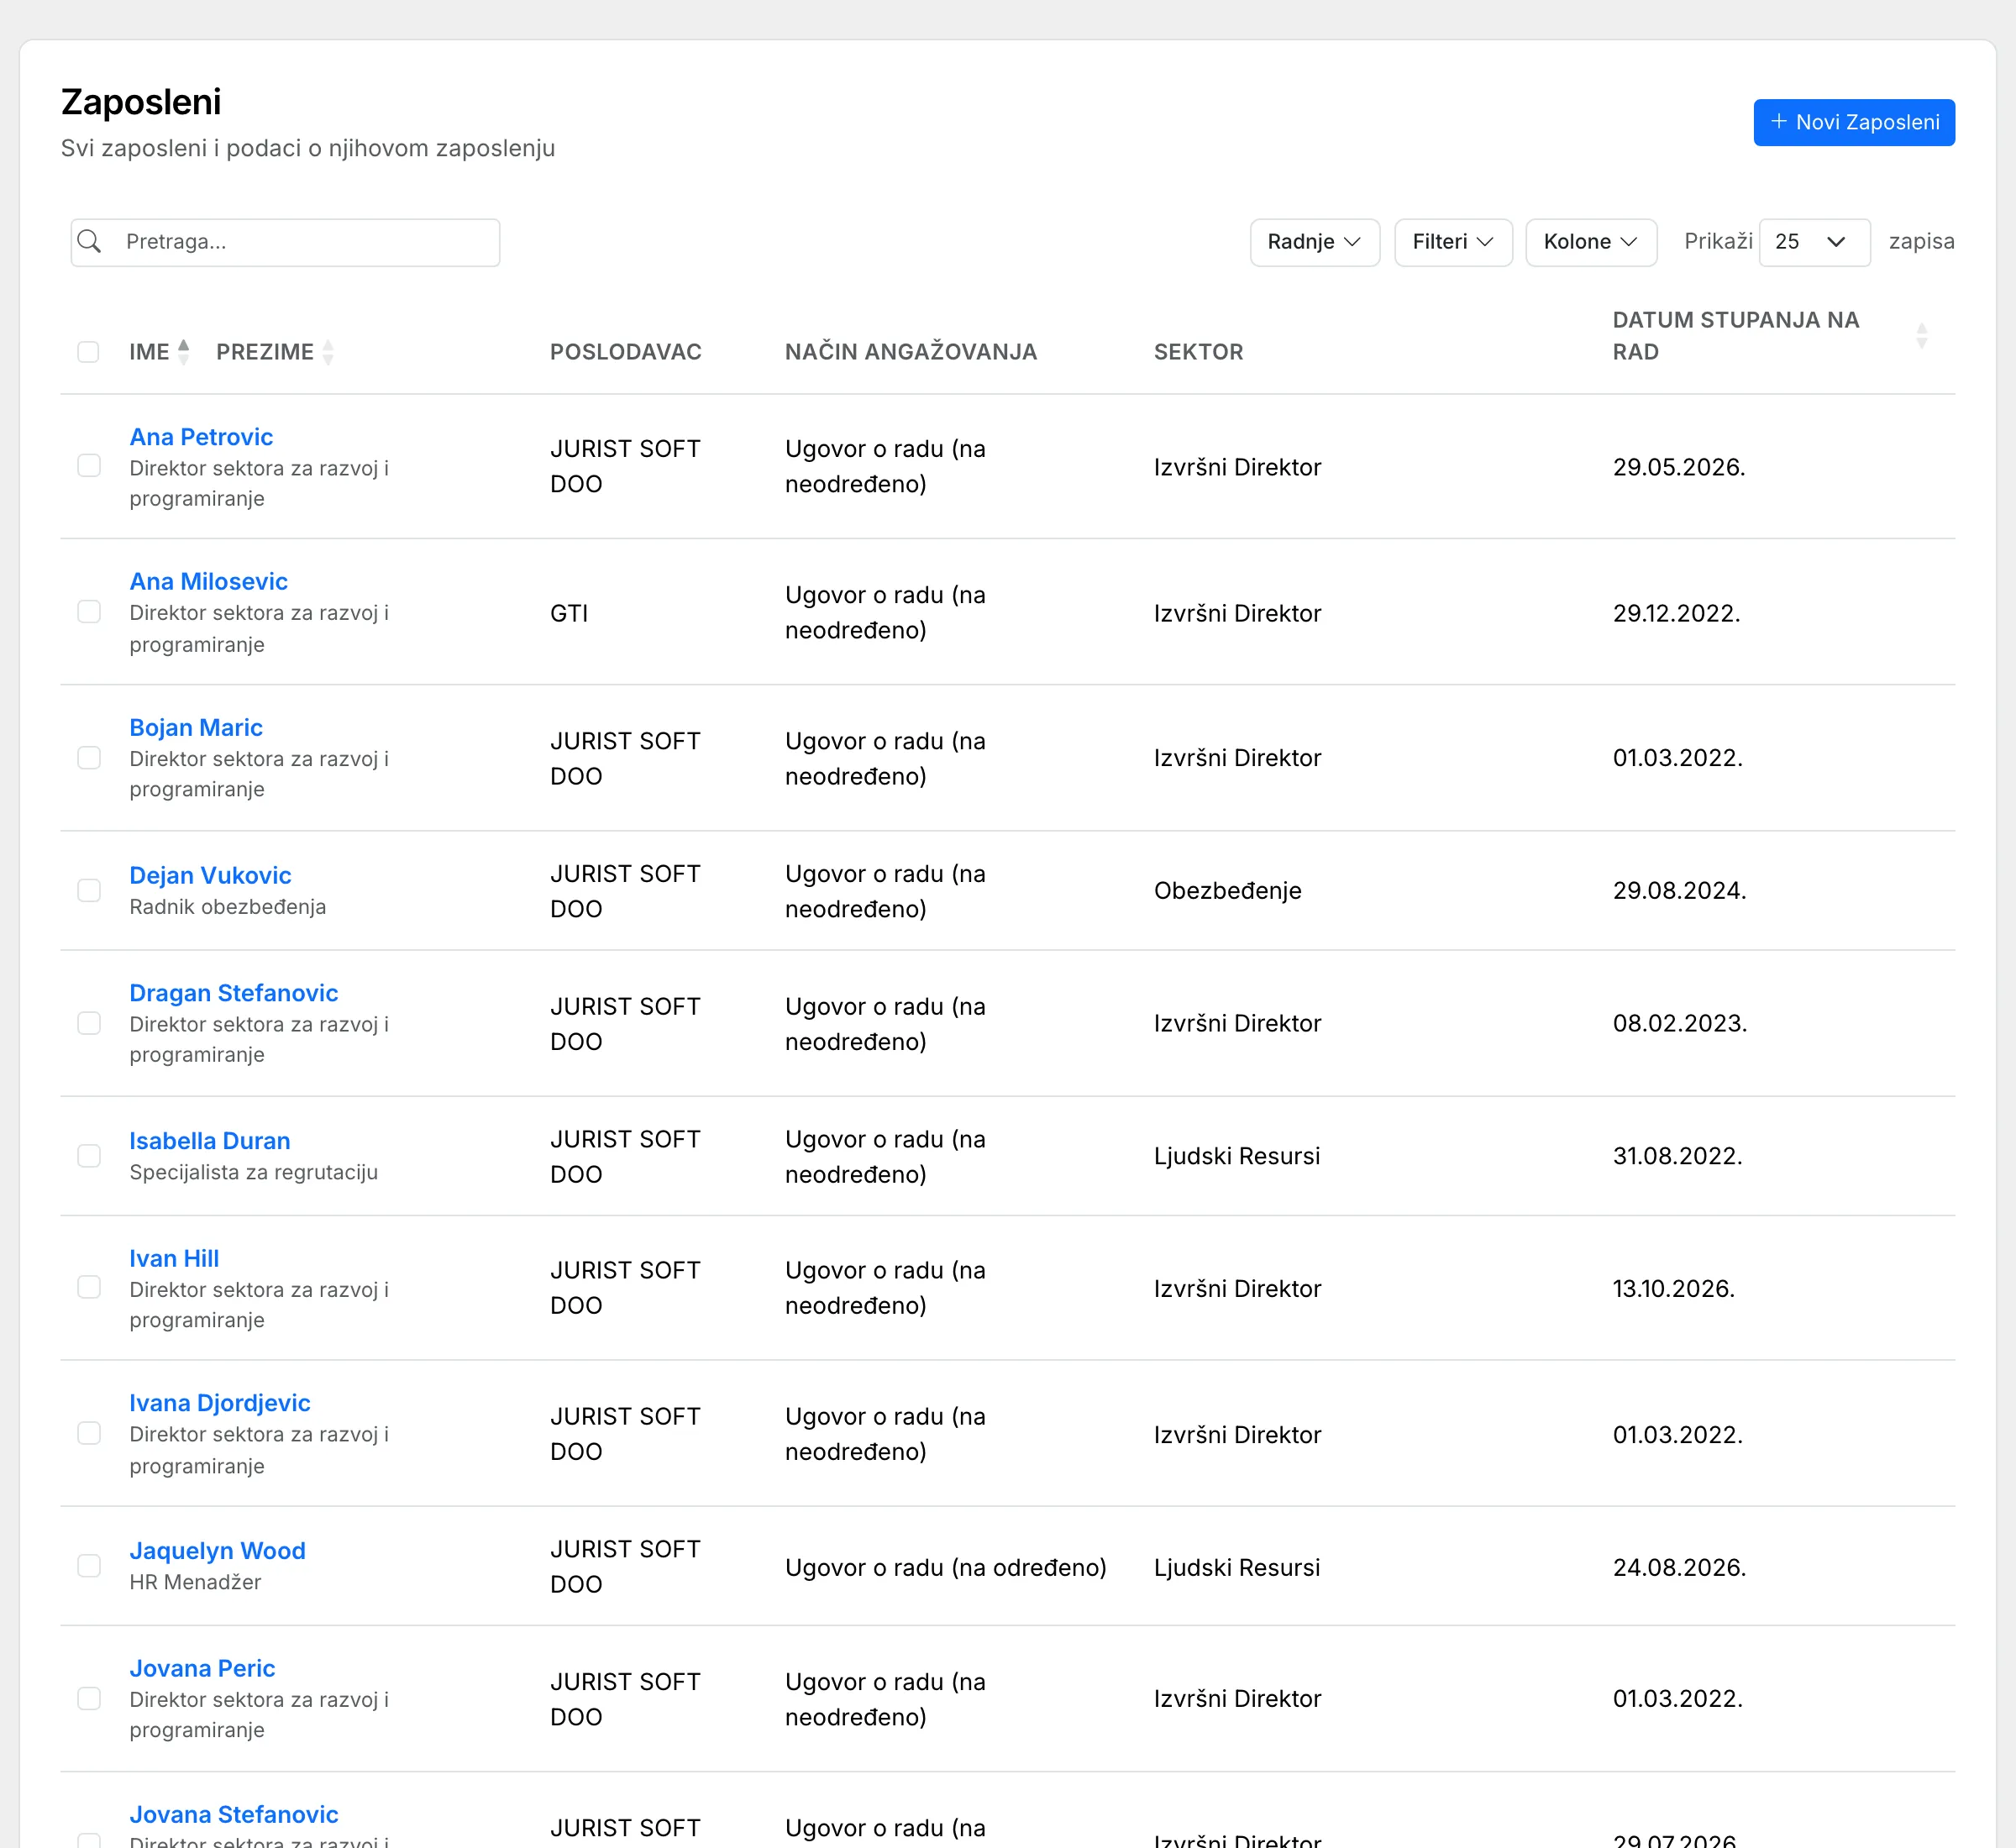Check the Jovana Peric row checkbox
The width and height of the screenshot is (2016, 1848).
pyautogui.click(x=89, y=1698)
